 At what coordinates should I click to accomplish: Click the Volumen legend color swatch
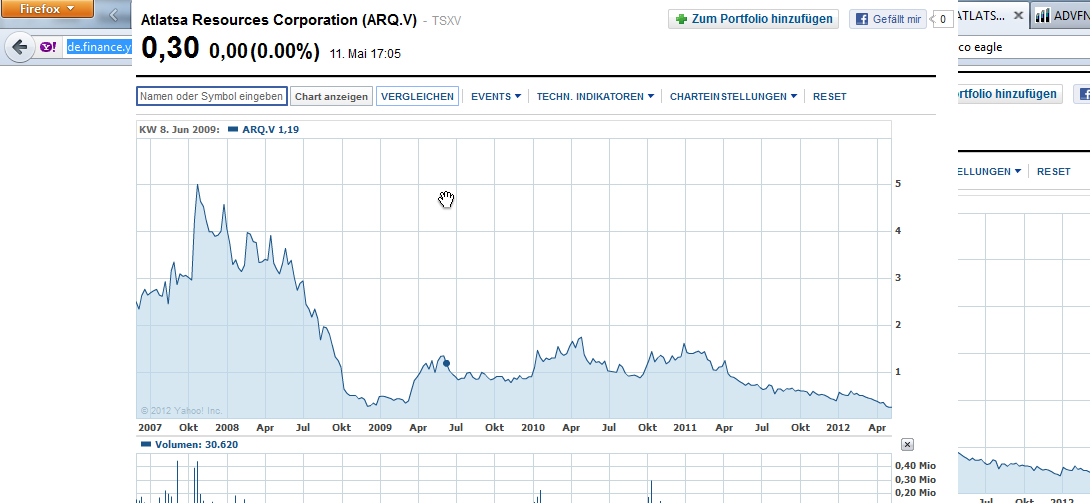(x=145, y=444)
